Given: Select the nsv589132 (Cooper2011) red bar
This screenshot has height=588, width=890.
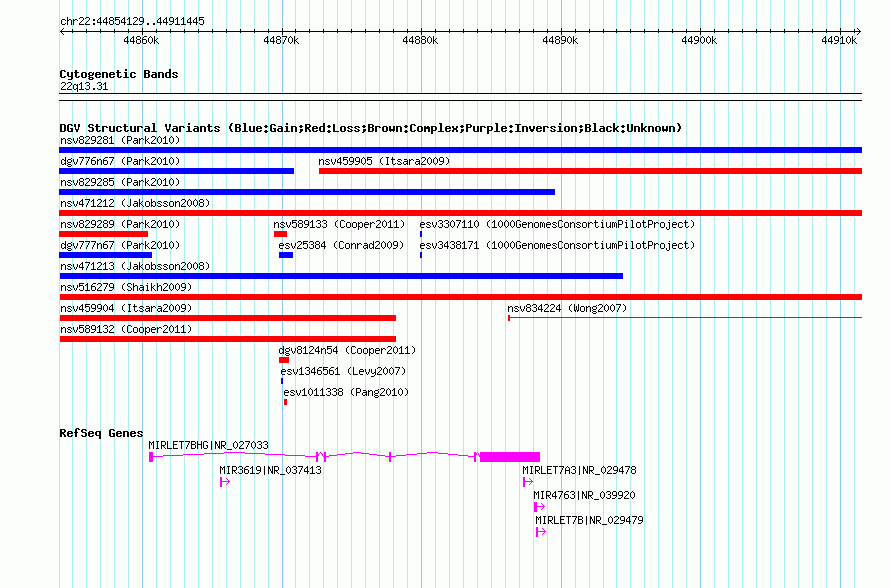Looking at the screenshot, I should point(228,339).
